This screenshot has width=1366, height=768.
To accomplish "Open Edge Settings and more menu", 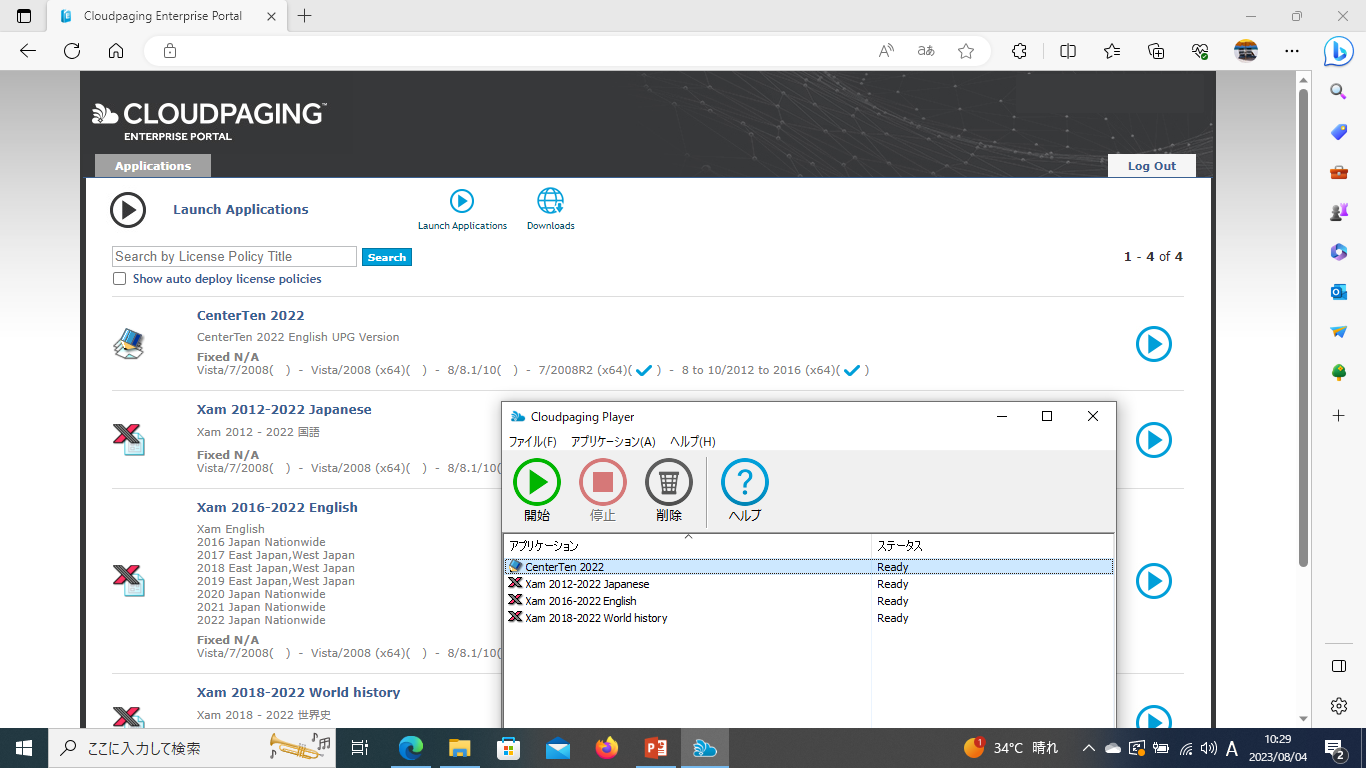I will (1292, 51).
